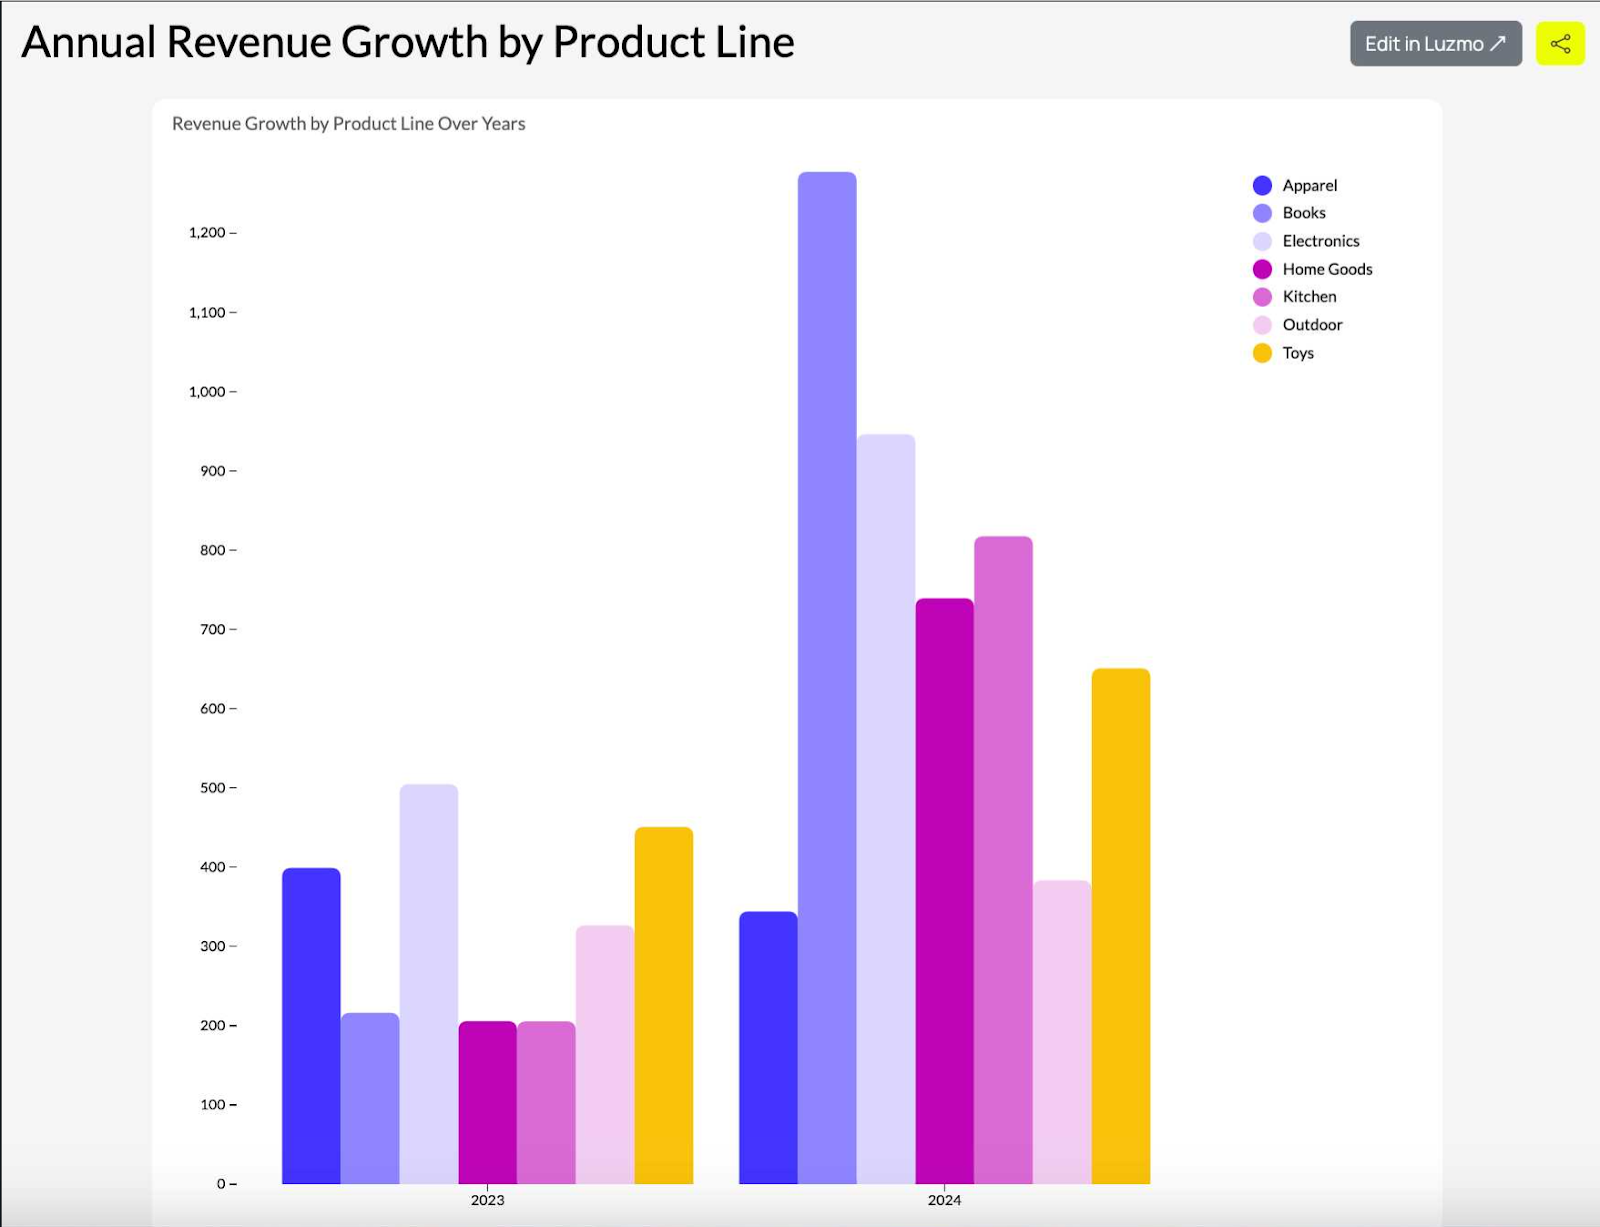Hide the Kitchen series via legend
Viewport: 1600px width, 1227px height.
pyautogui.click(x=1308, y=297)
